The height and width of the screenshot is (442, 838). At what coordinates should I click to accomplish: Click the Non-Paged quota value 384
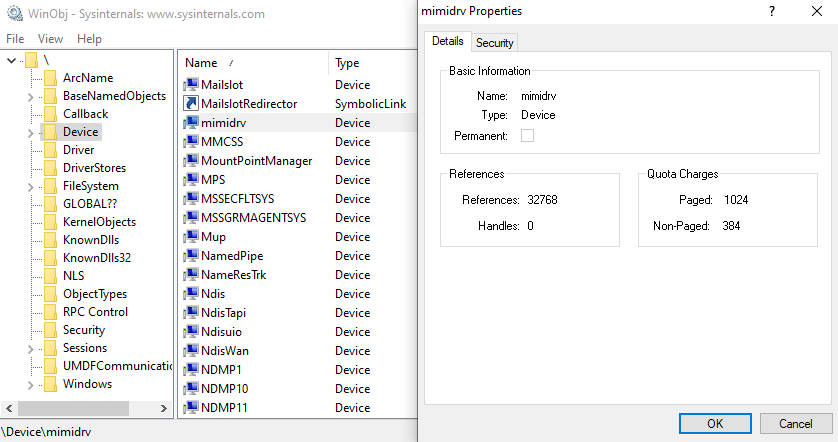coord(731,226)
